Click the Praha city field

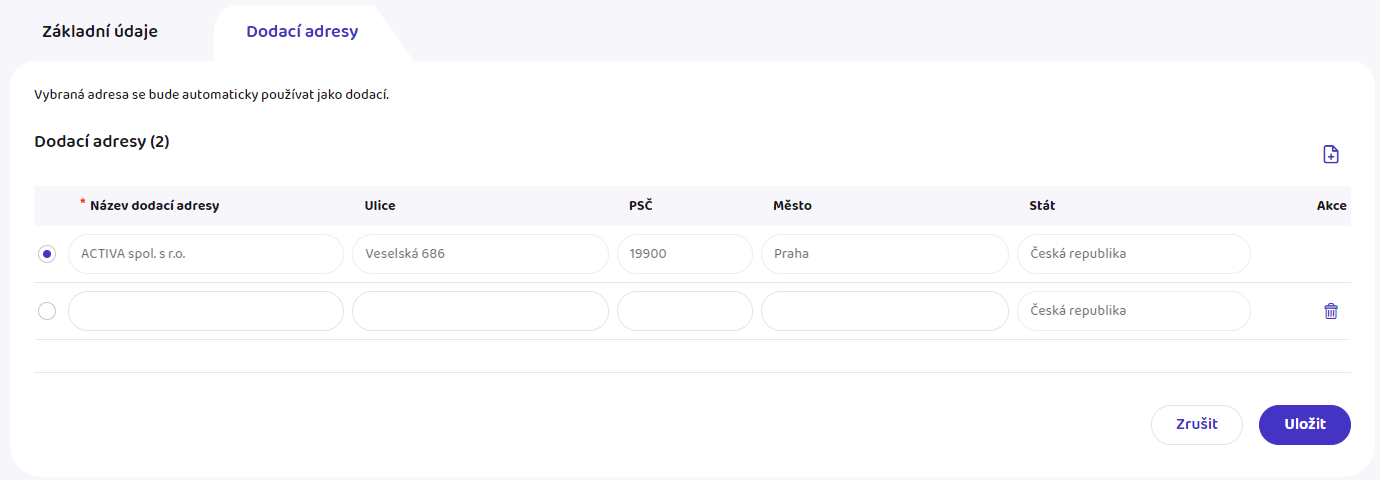[x=885, y=254]
